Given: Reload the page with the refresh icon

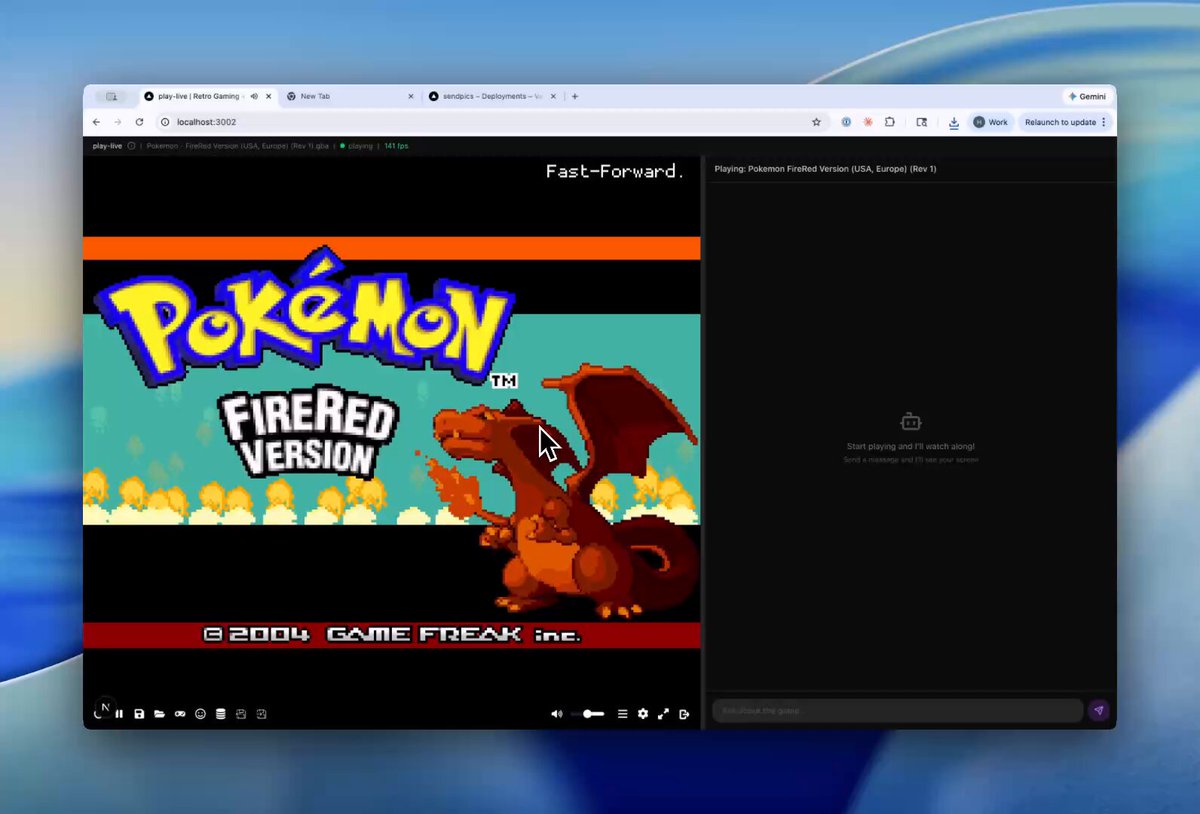Looking at the screenshot, I should 139,122.
